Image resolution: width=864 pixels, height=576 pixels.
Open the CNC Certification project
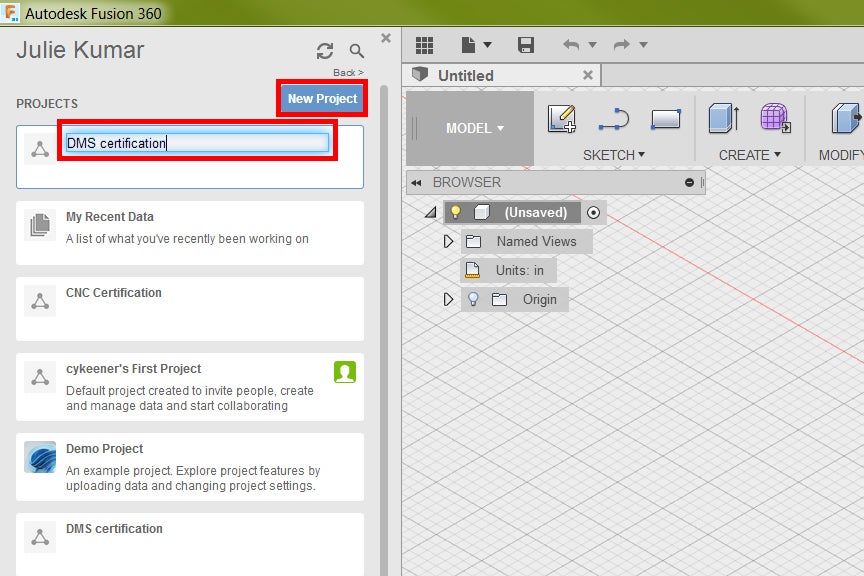click(190, 309)
